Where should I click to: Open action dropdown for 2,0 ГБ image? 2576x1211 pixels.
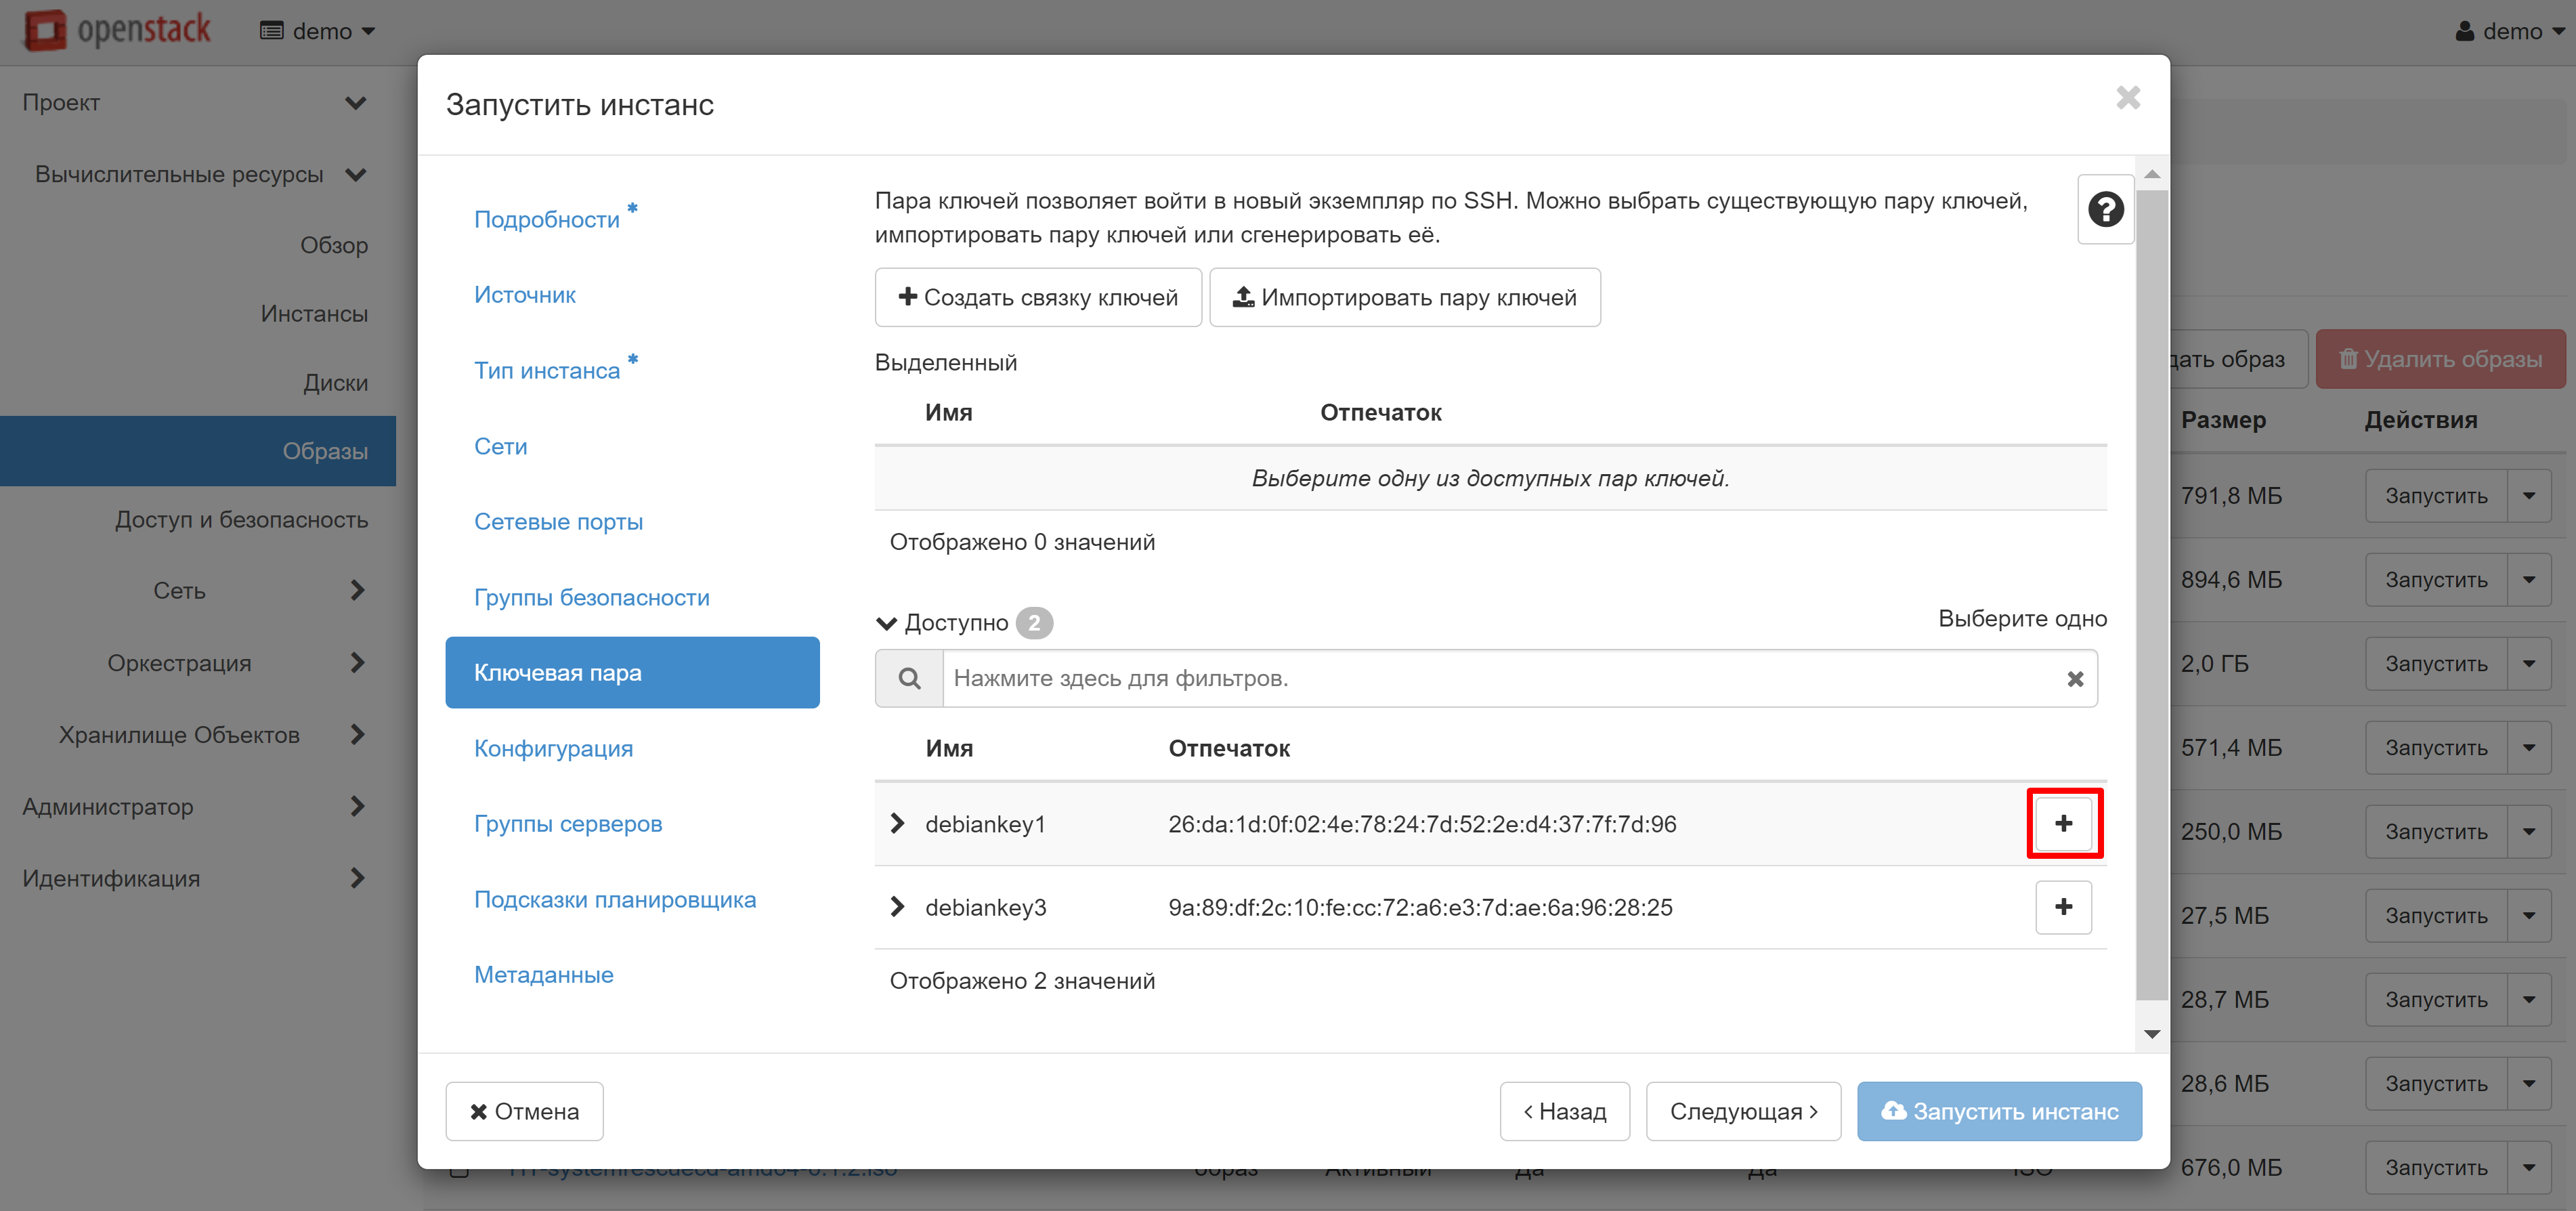(x=2528, y=664)
